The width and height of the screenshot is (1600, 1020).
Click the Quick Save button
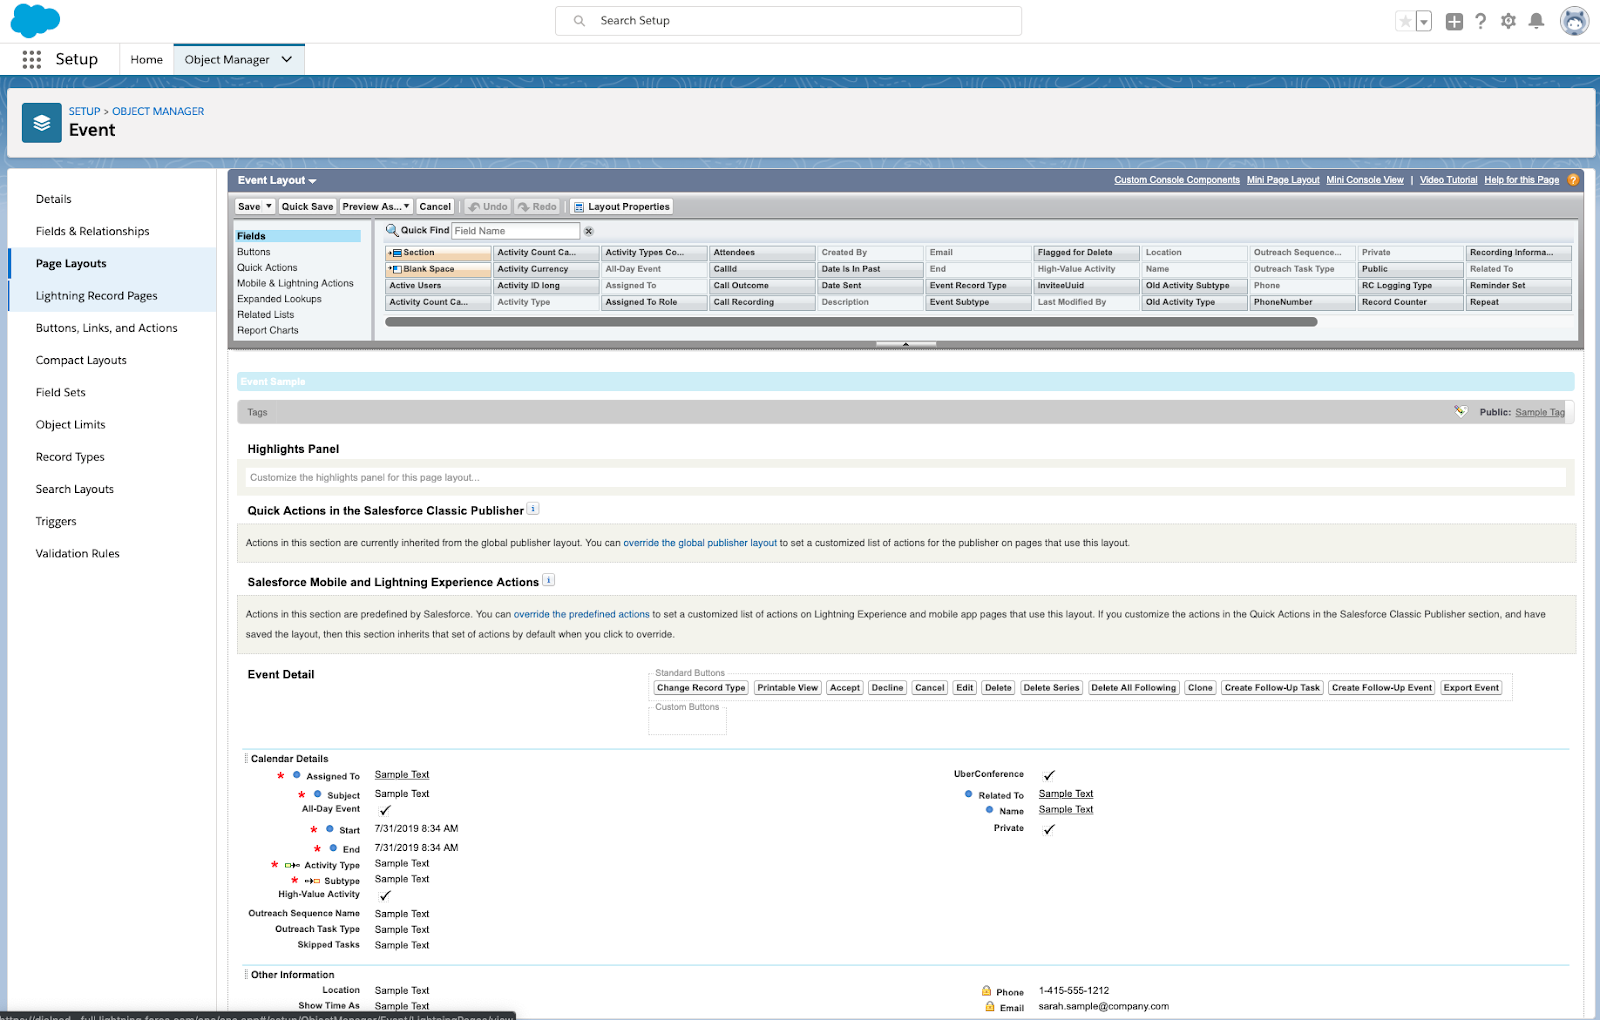(x=307, y=207)
